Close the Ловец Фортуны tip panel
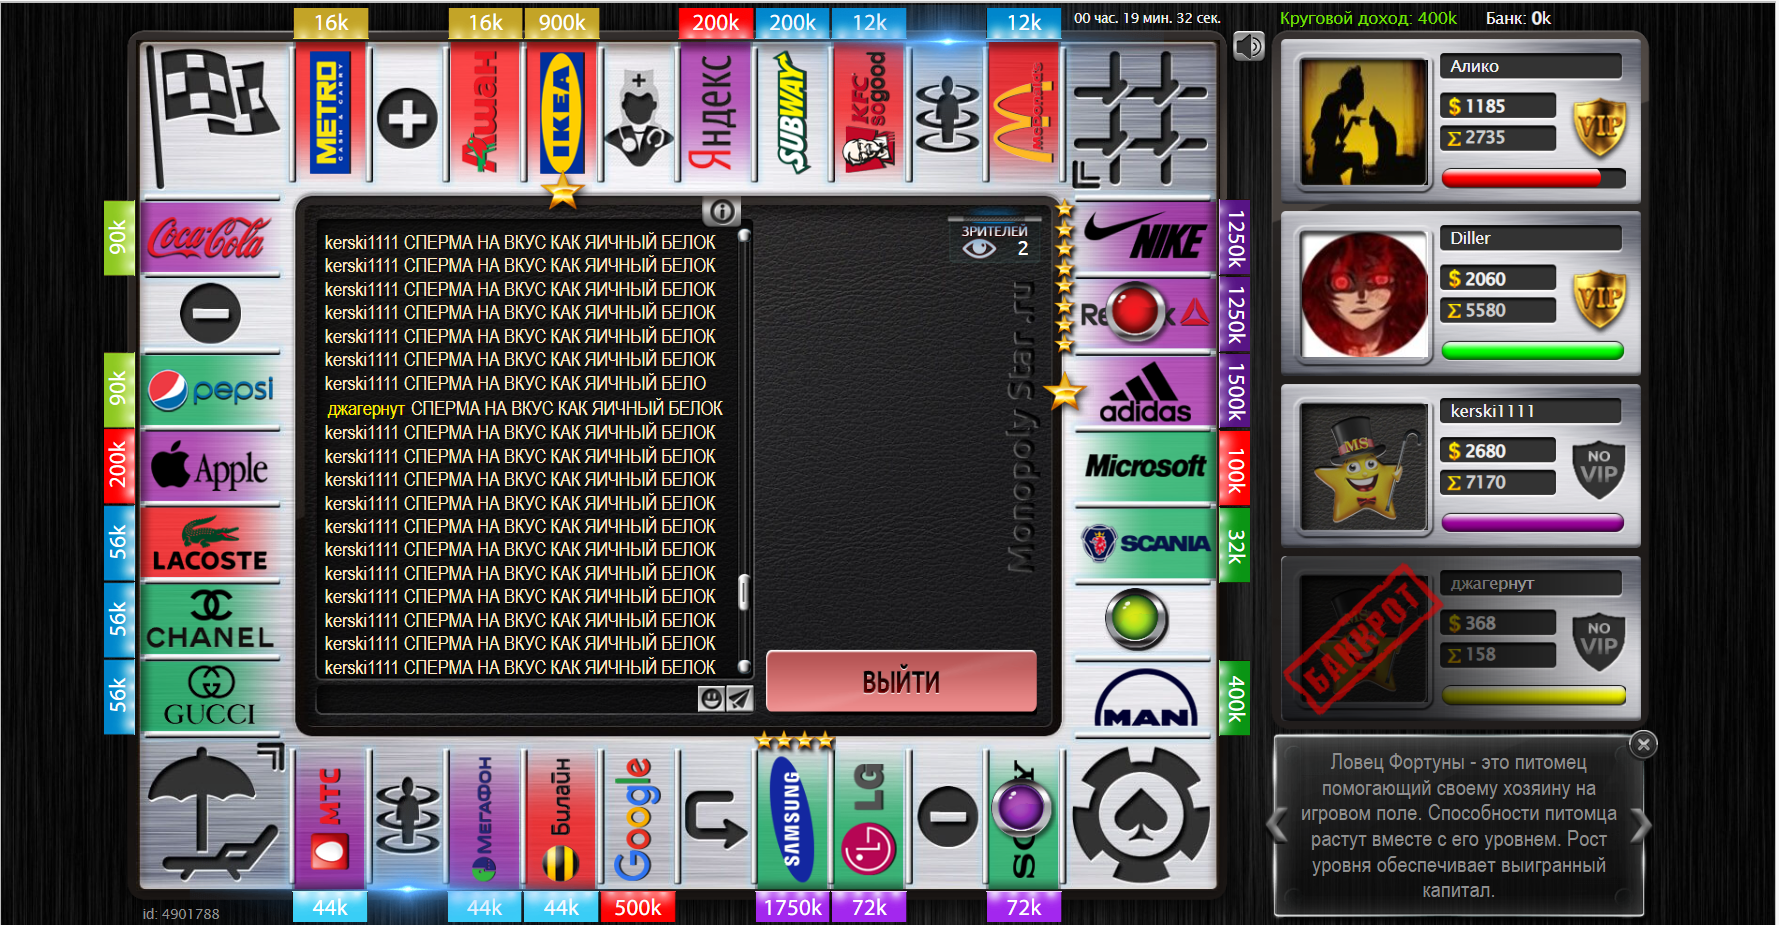1779x925 pixels. [1643, 744]
